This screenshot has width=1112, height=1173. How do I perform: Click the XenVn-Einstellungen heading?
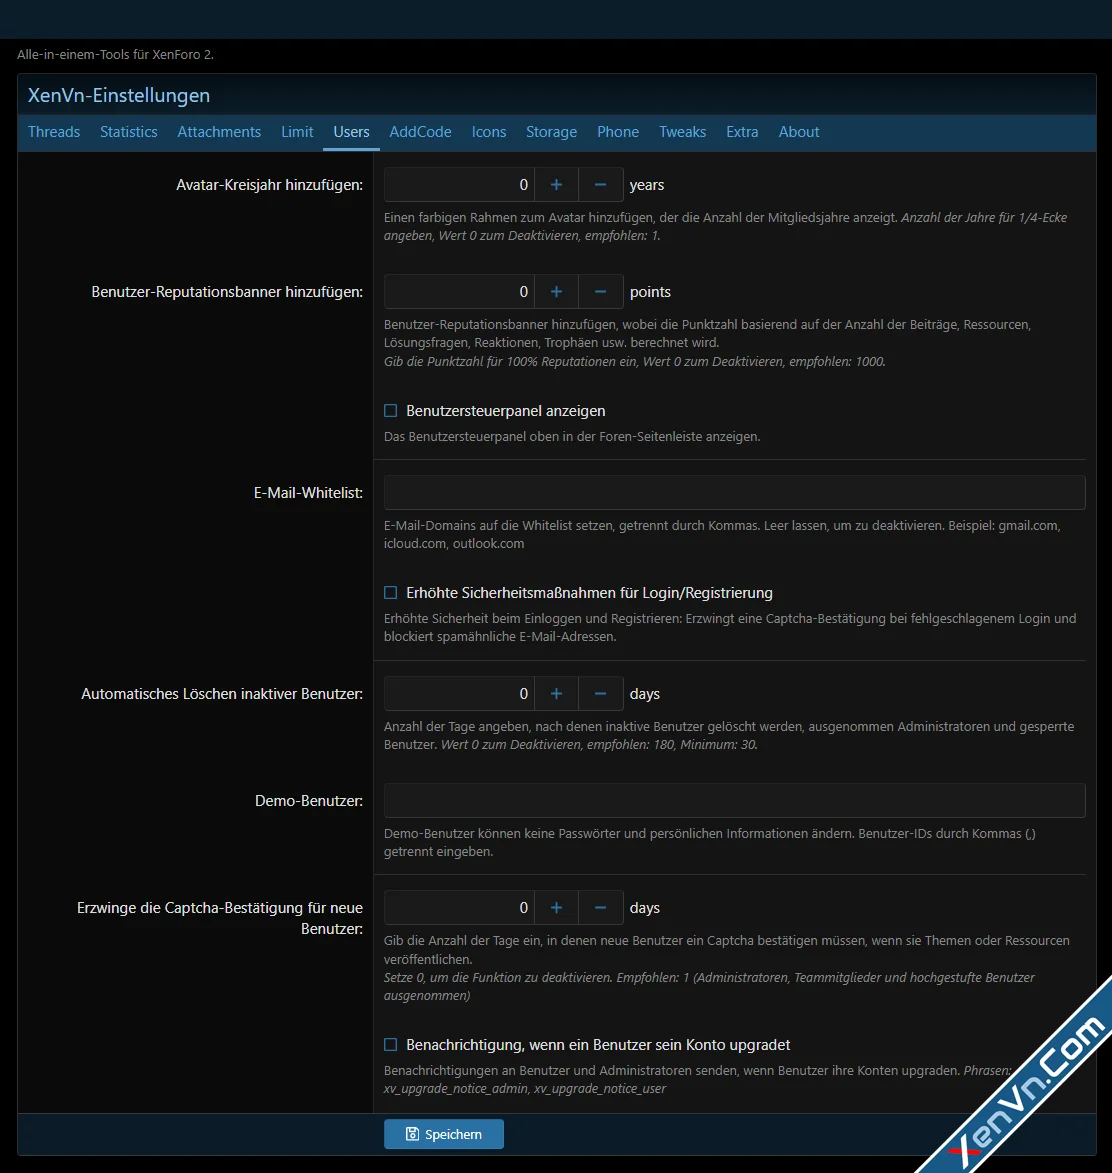(x=119, y=95)
